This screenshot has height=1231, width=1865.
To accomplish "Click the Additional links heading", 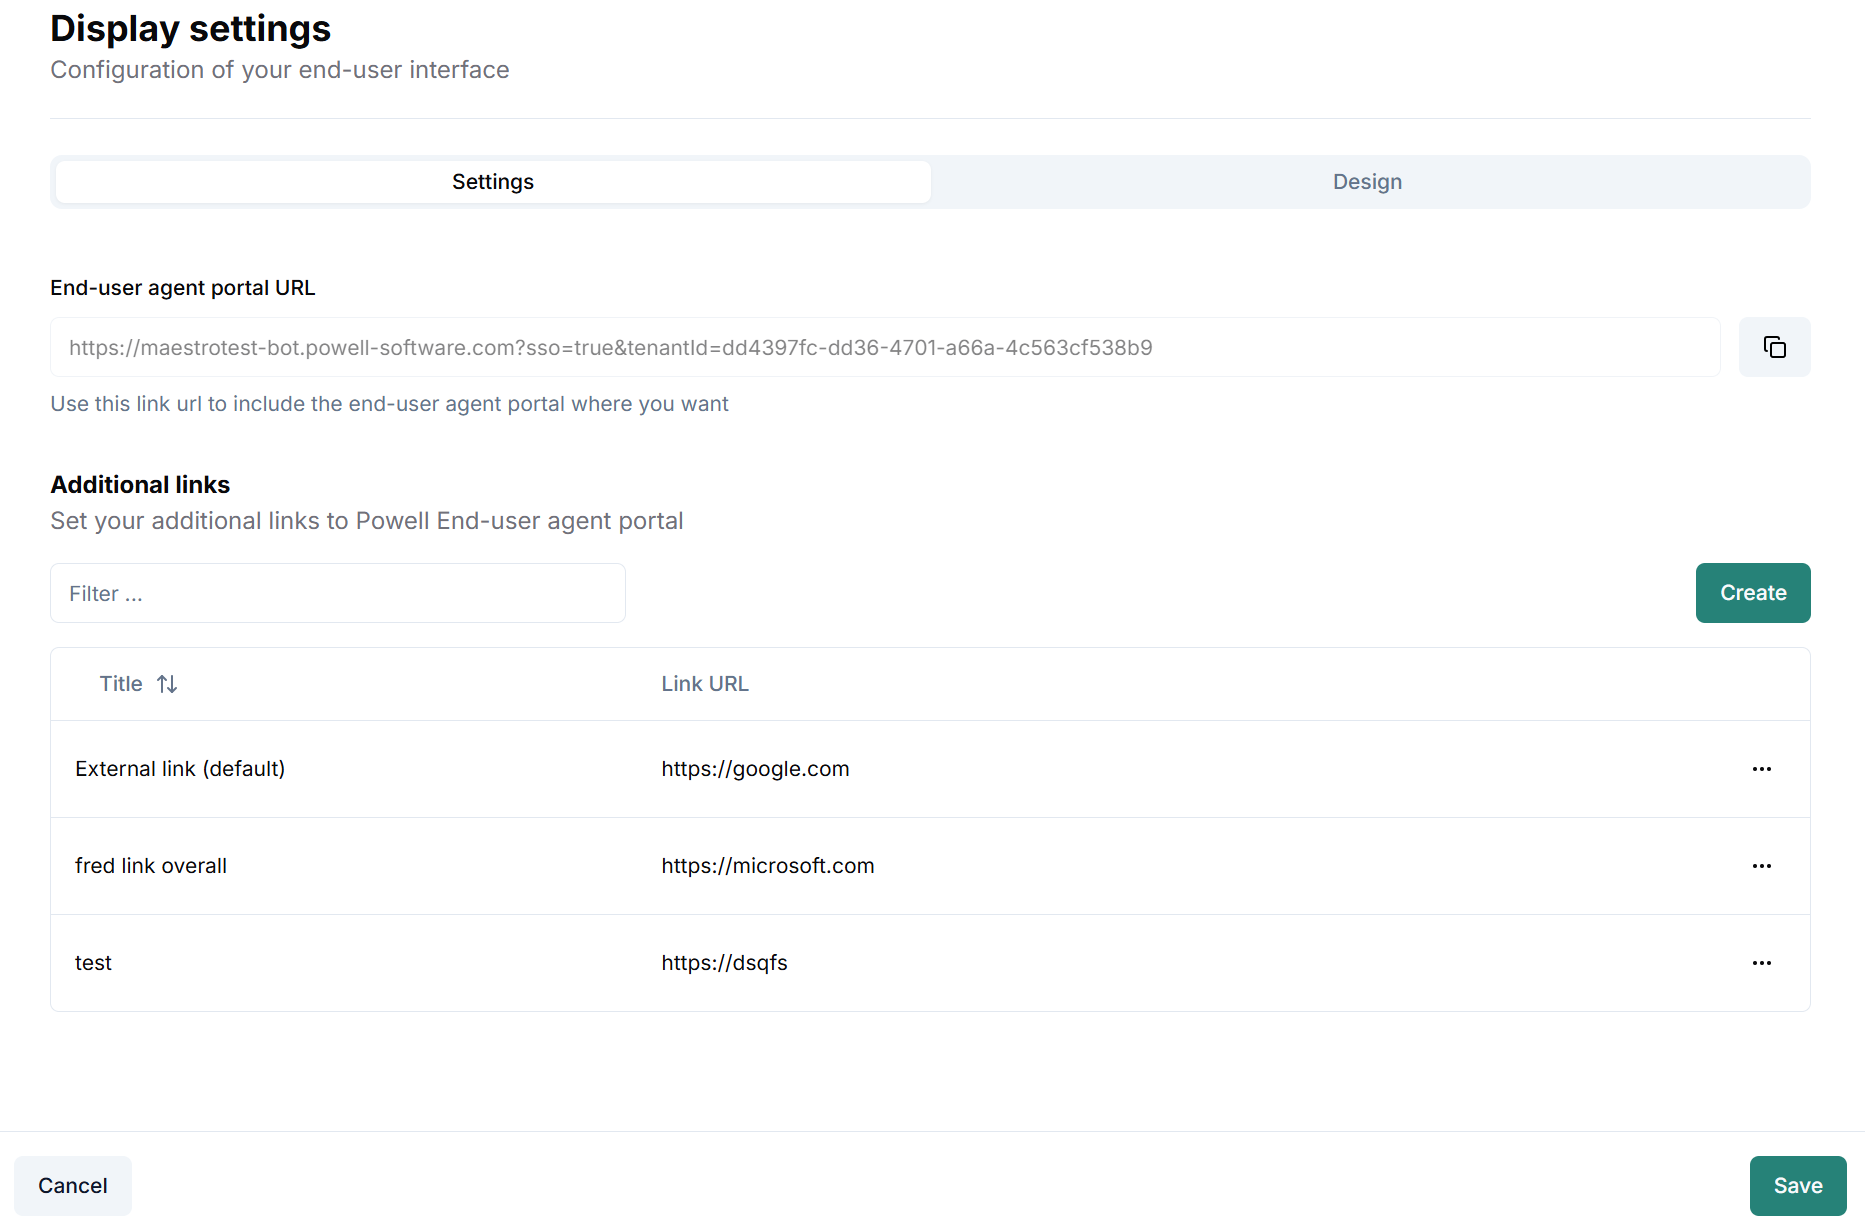I will 140,485.
